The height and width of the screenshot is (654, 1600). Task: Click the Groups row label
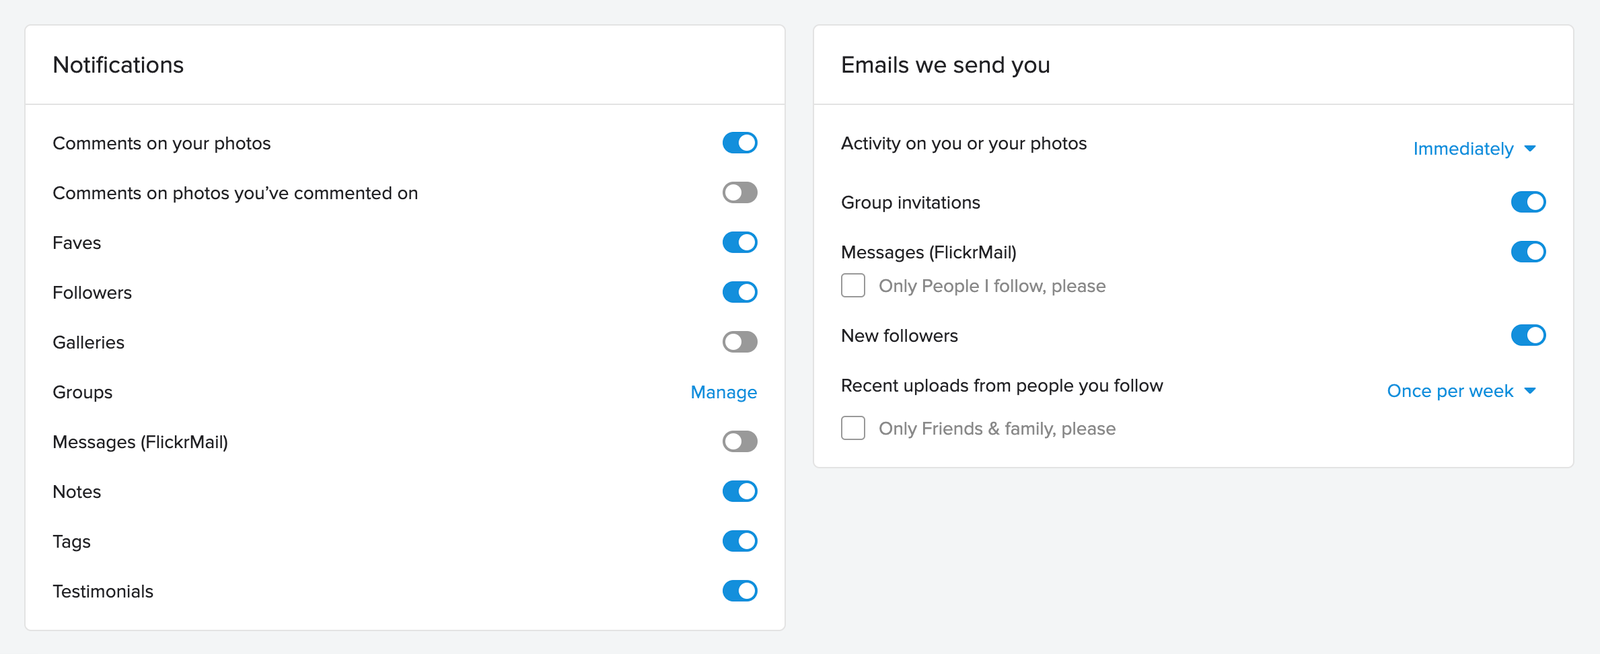tap(82, 392)
